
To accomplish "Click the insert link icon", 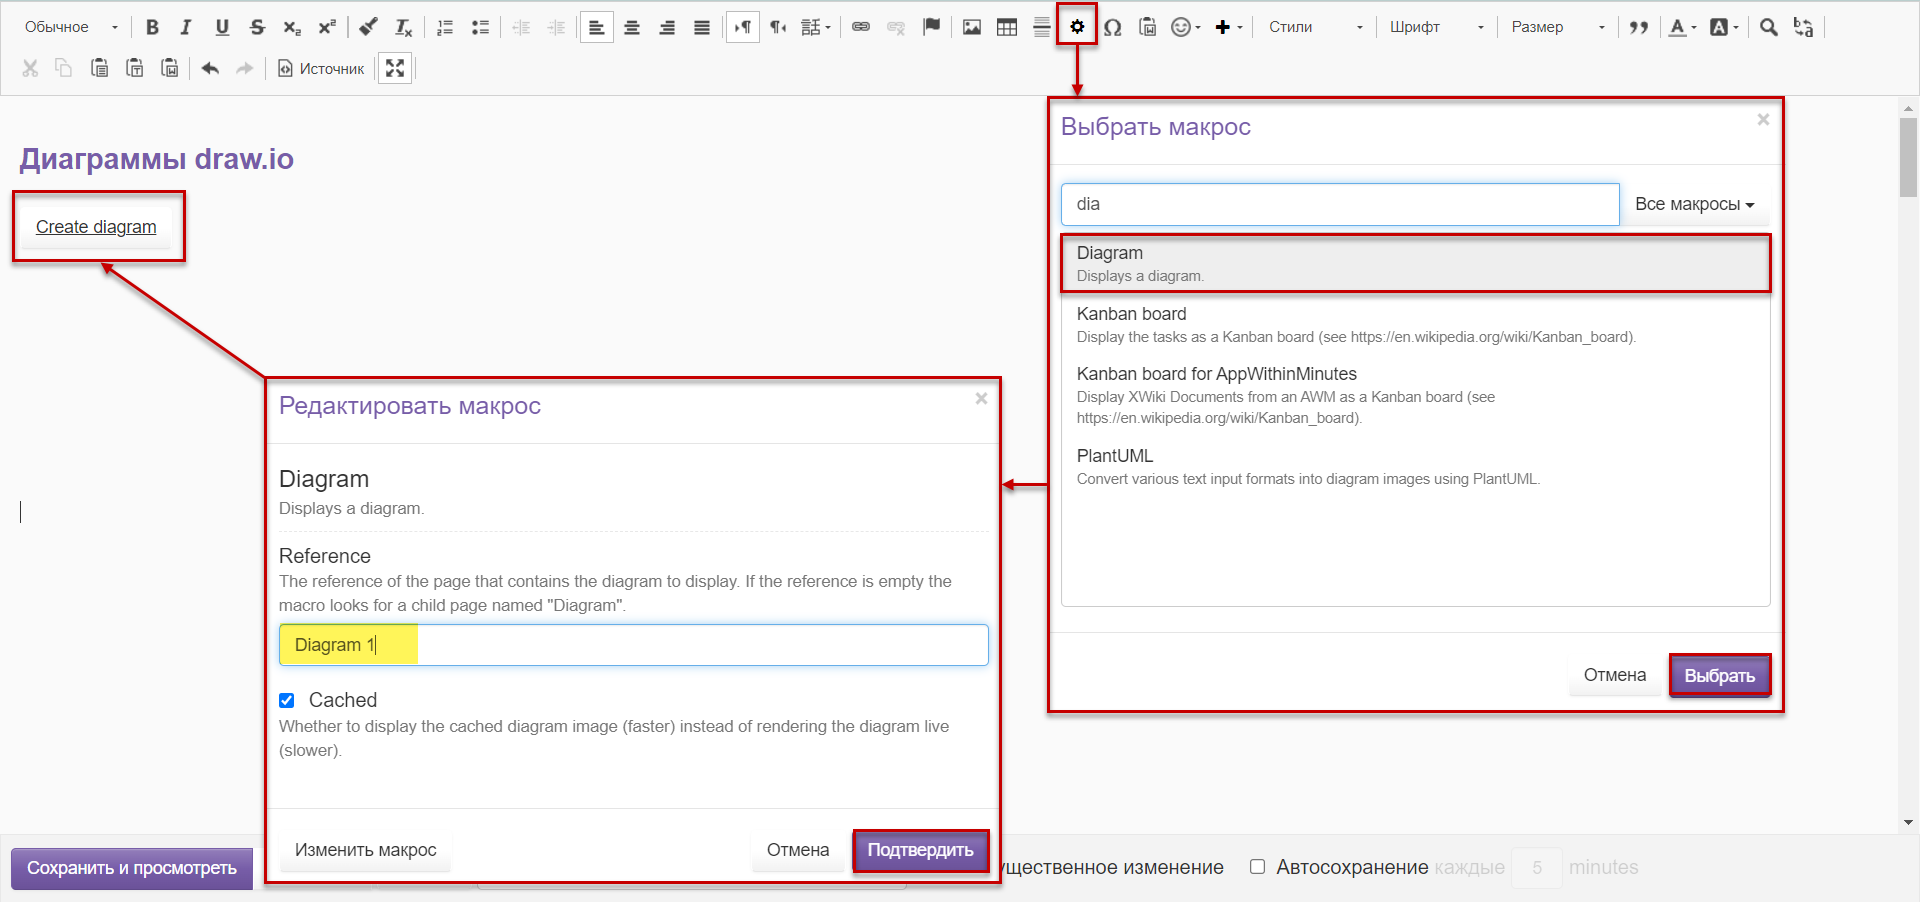I will (x=860, y=27).
